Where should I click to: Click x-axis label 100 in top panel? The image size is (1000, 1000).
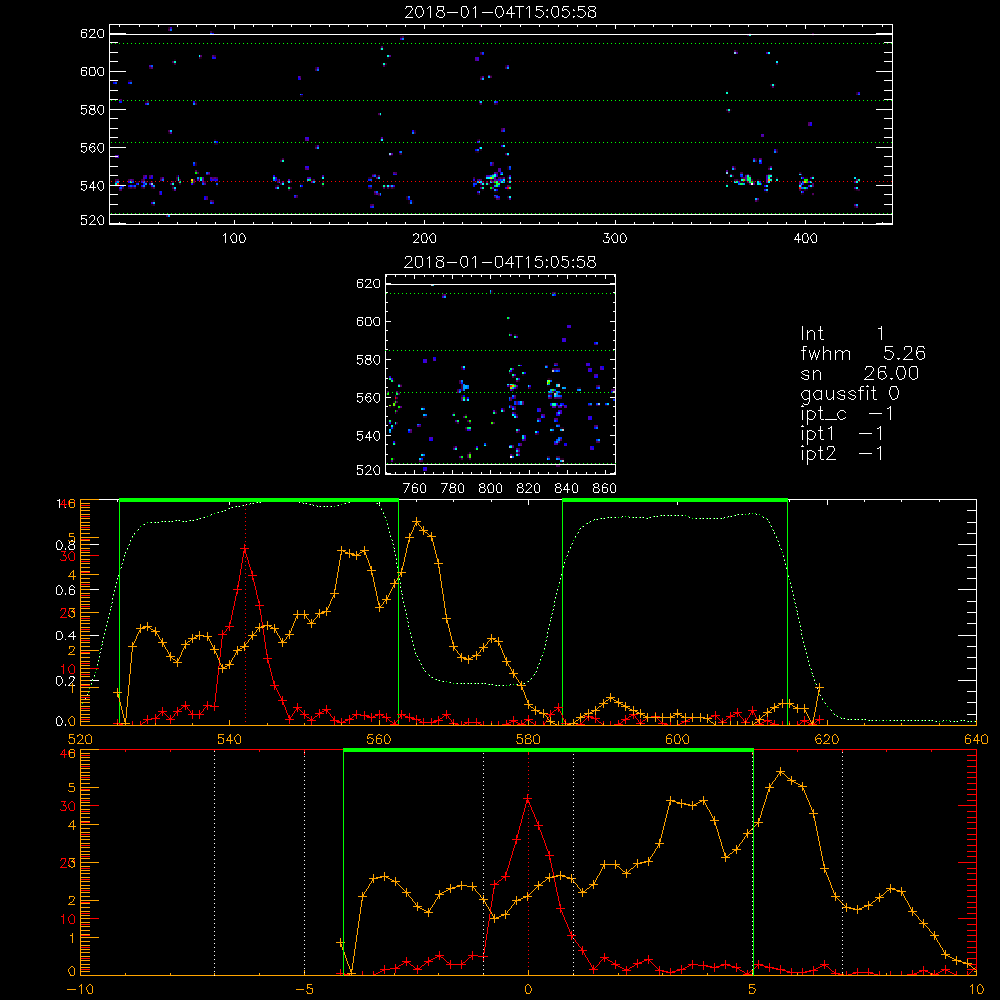coord(233,238)
